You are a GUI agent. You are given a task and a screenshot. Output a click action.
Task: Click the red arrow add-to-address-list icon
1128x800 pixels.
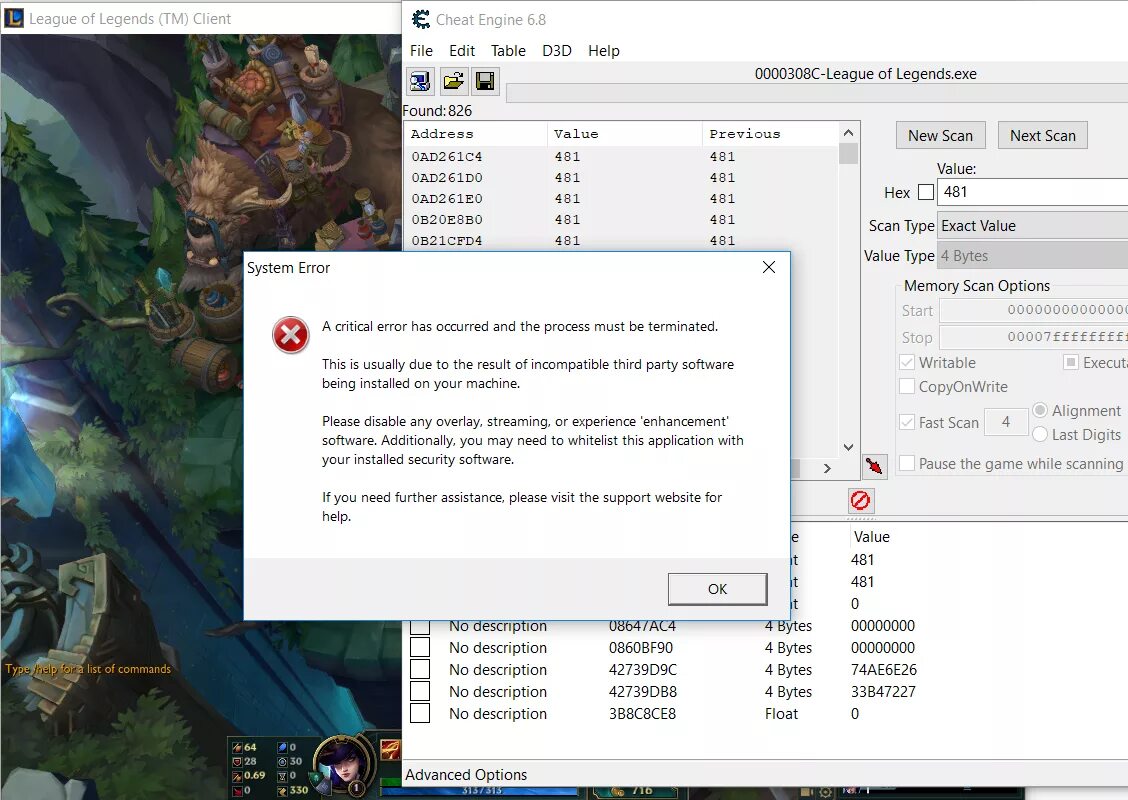(874, 466)
